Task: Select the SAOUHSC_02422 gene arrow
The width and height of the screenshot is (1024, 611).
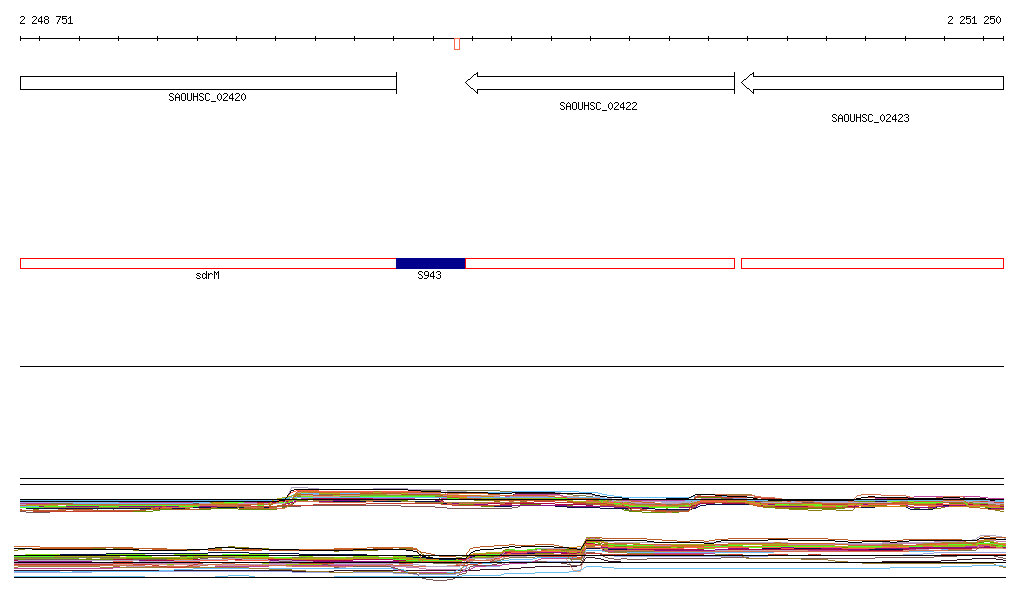Action: 600,83
